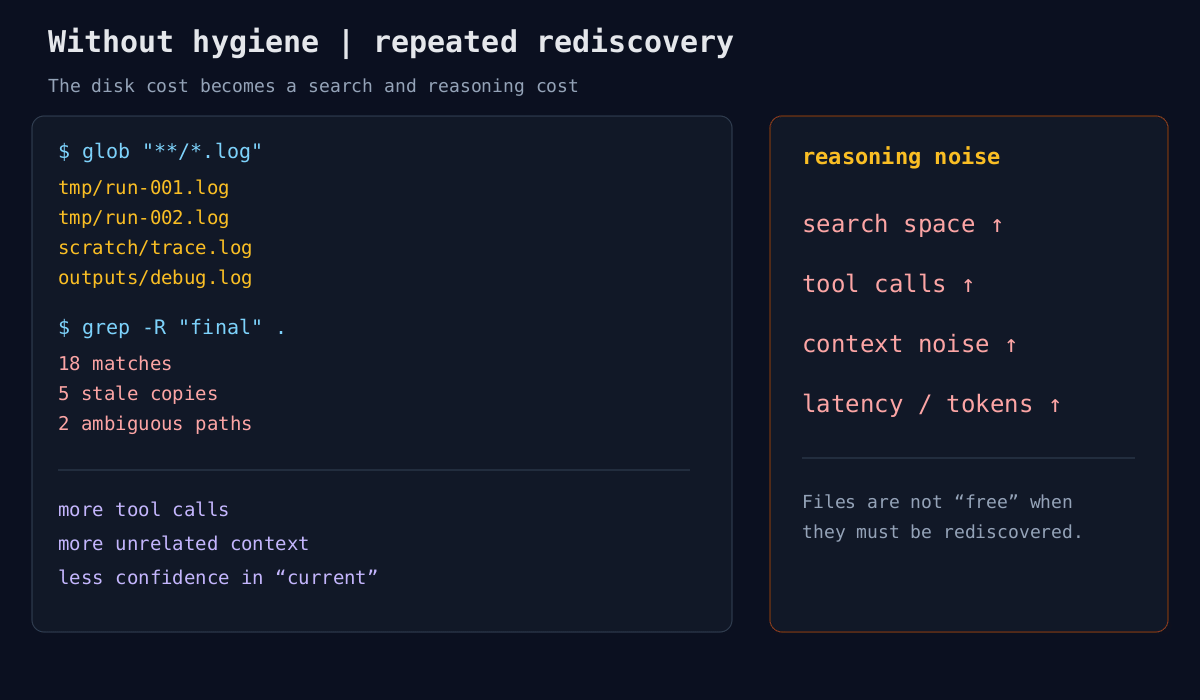
Task: Click the title "Without hygiene | repeated rediscovery"
Action: (x=391, y=43)
